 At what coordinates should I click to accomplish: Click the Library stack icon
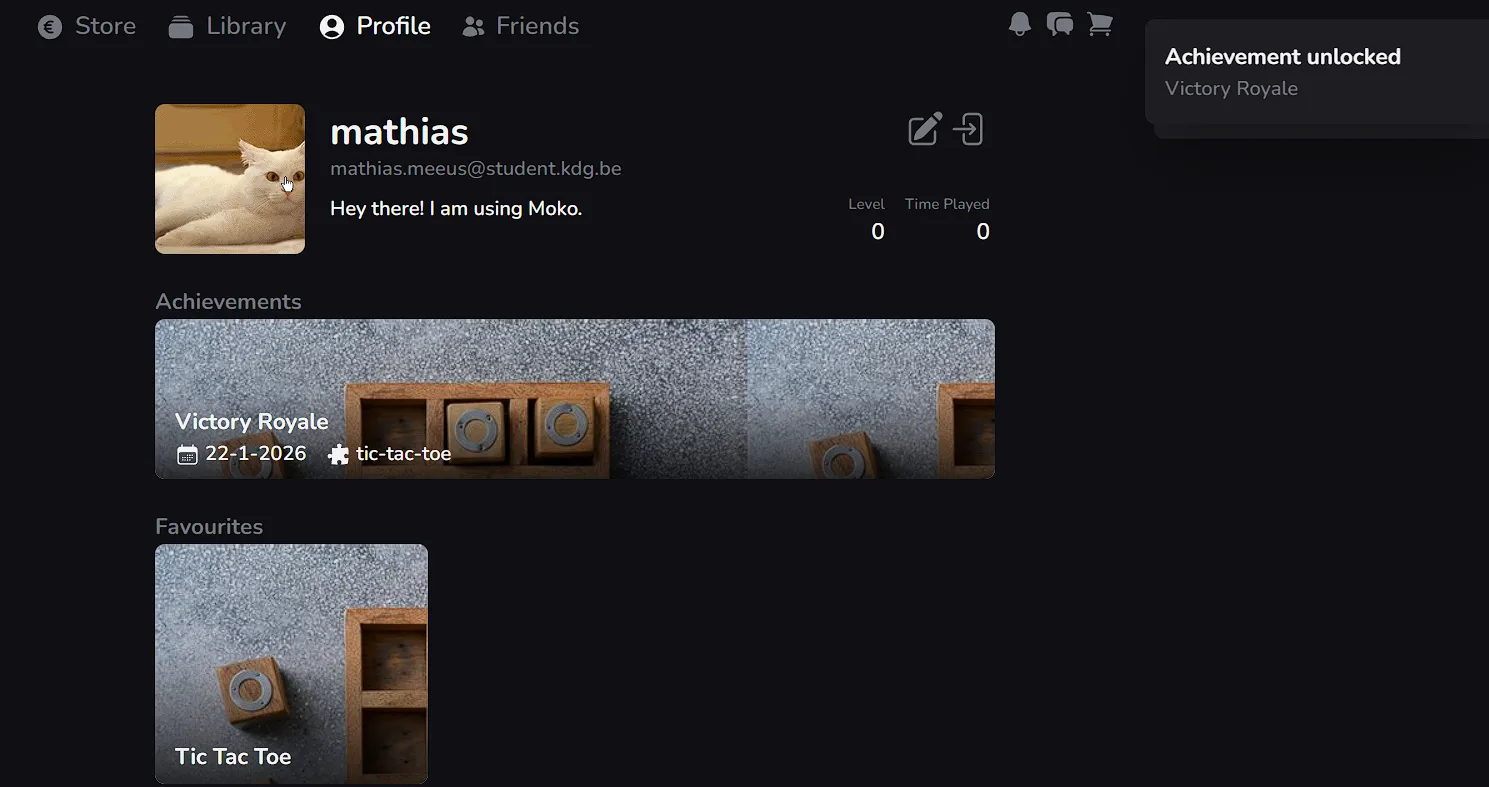click(x=181, y=27)
